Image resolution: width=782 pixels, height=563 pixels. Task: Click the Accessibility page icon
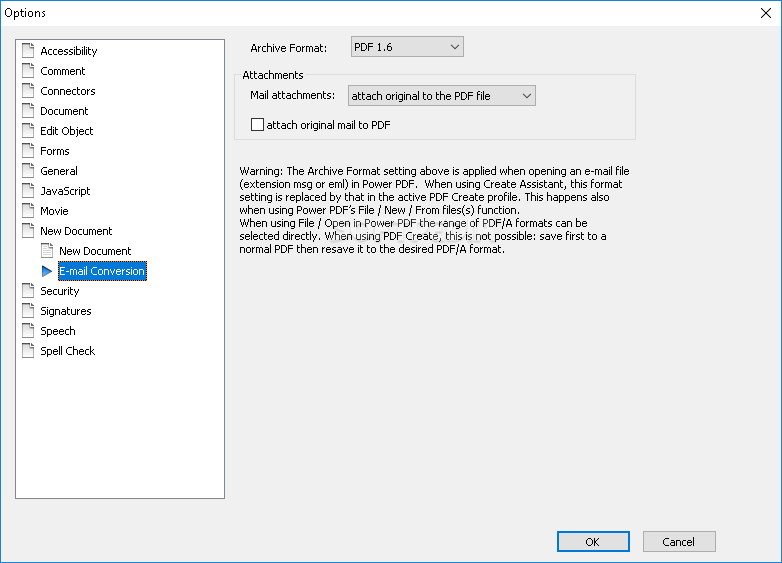point(28,50)
